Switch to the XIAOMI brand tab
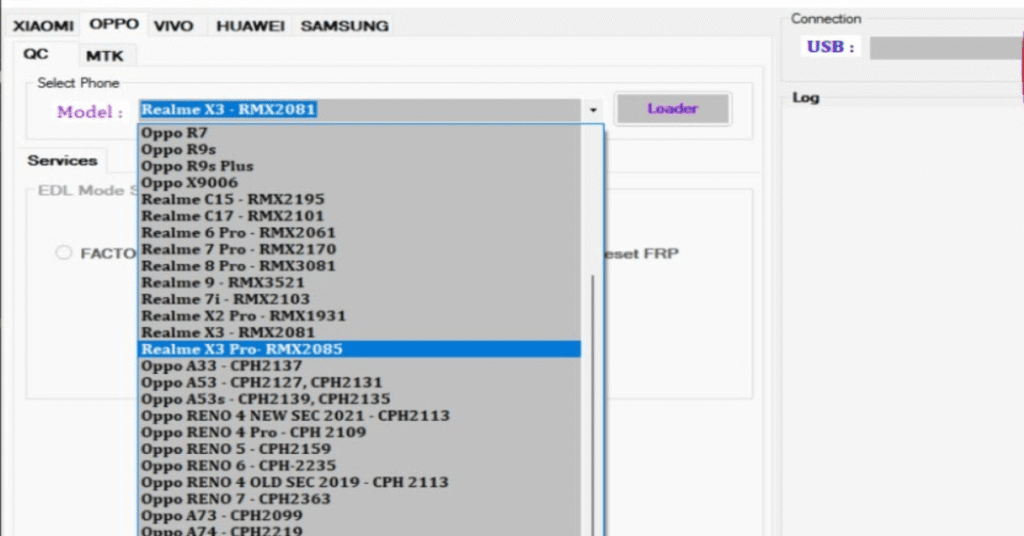 [x=43, y=26]
